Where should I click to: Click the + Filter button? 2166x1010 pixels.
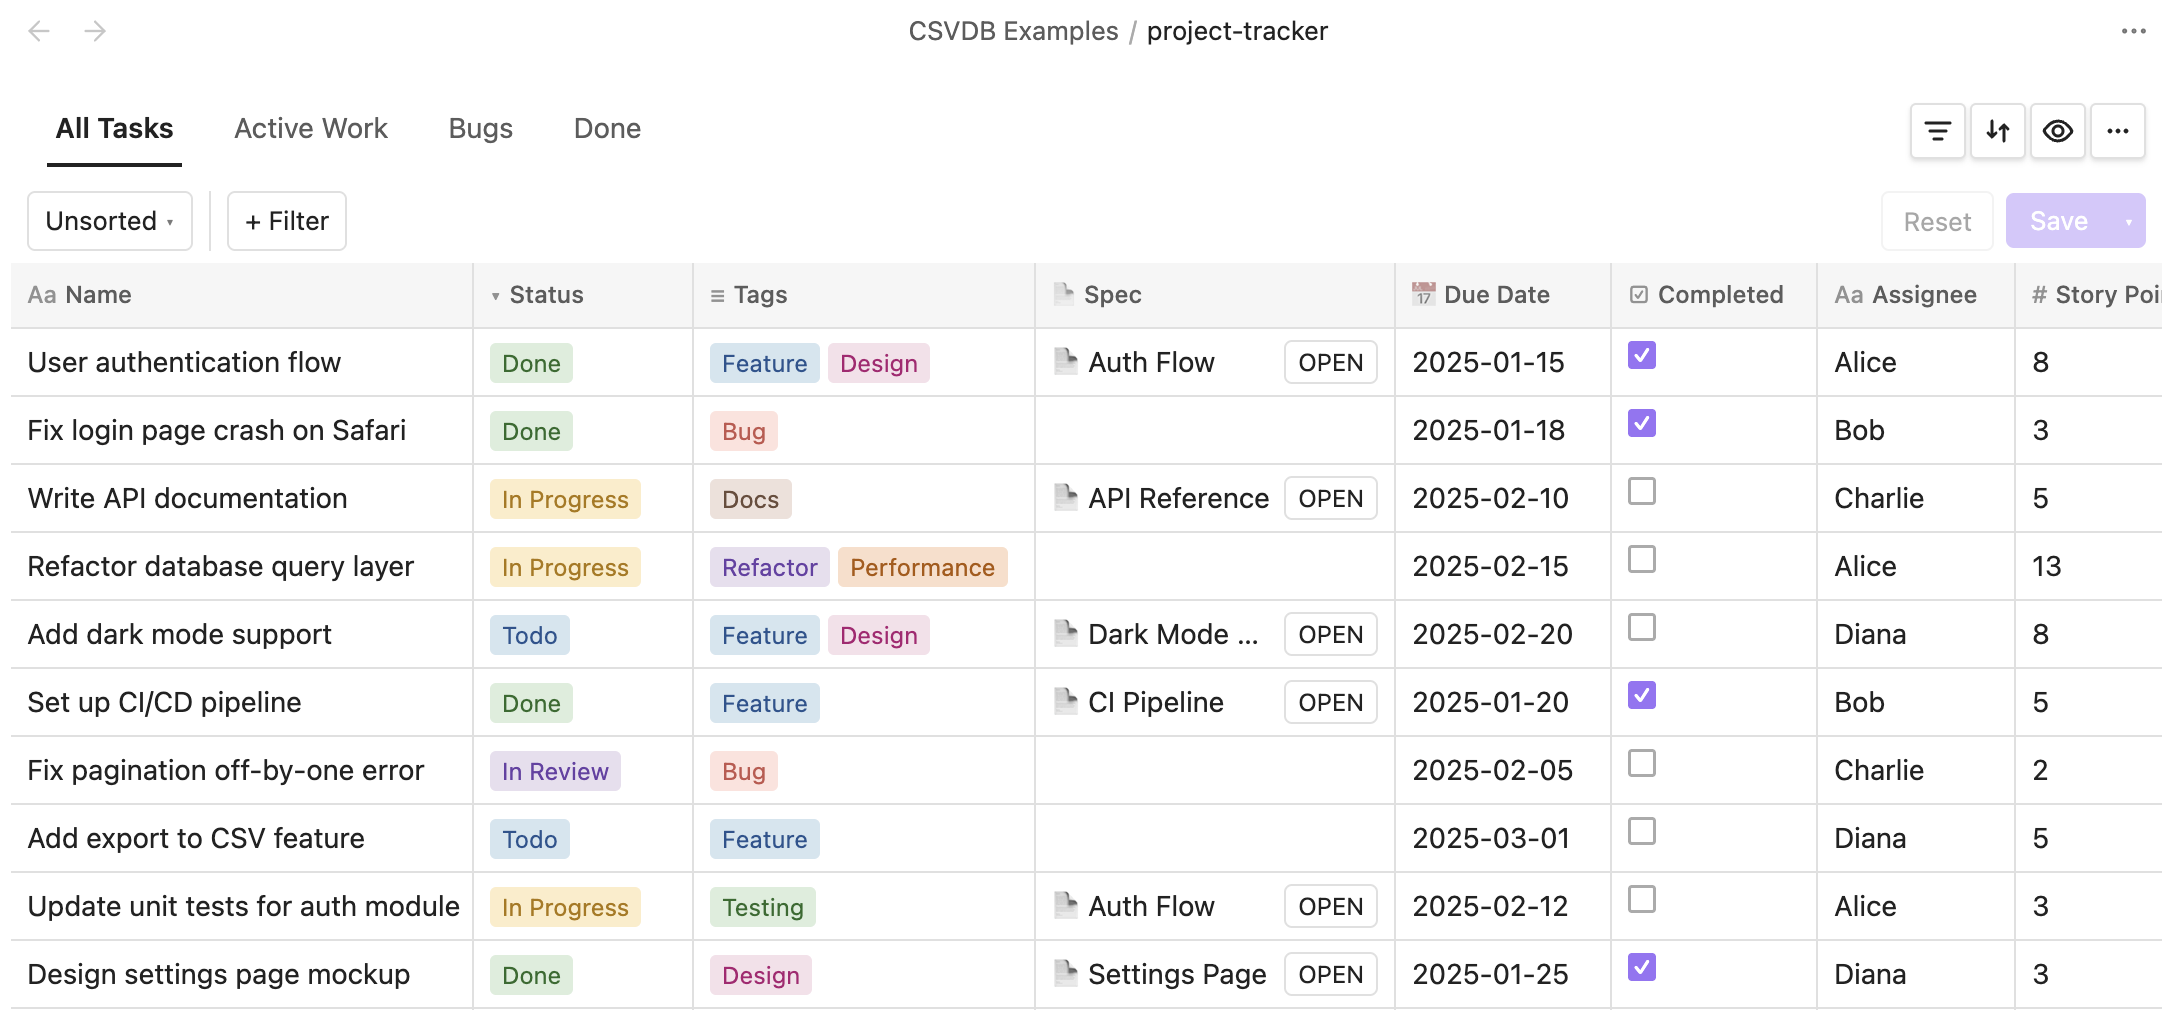286,221
